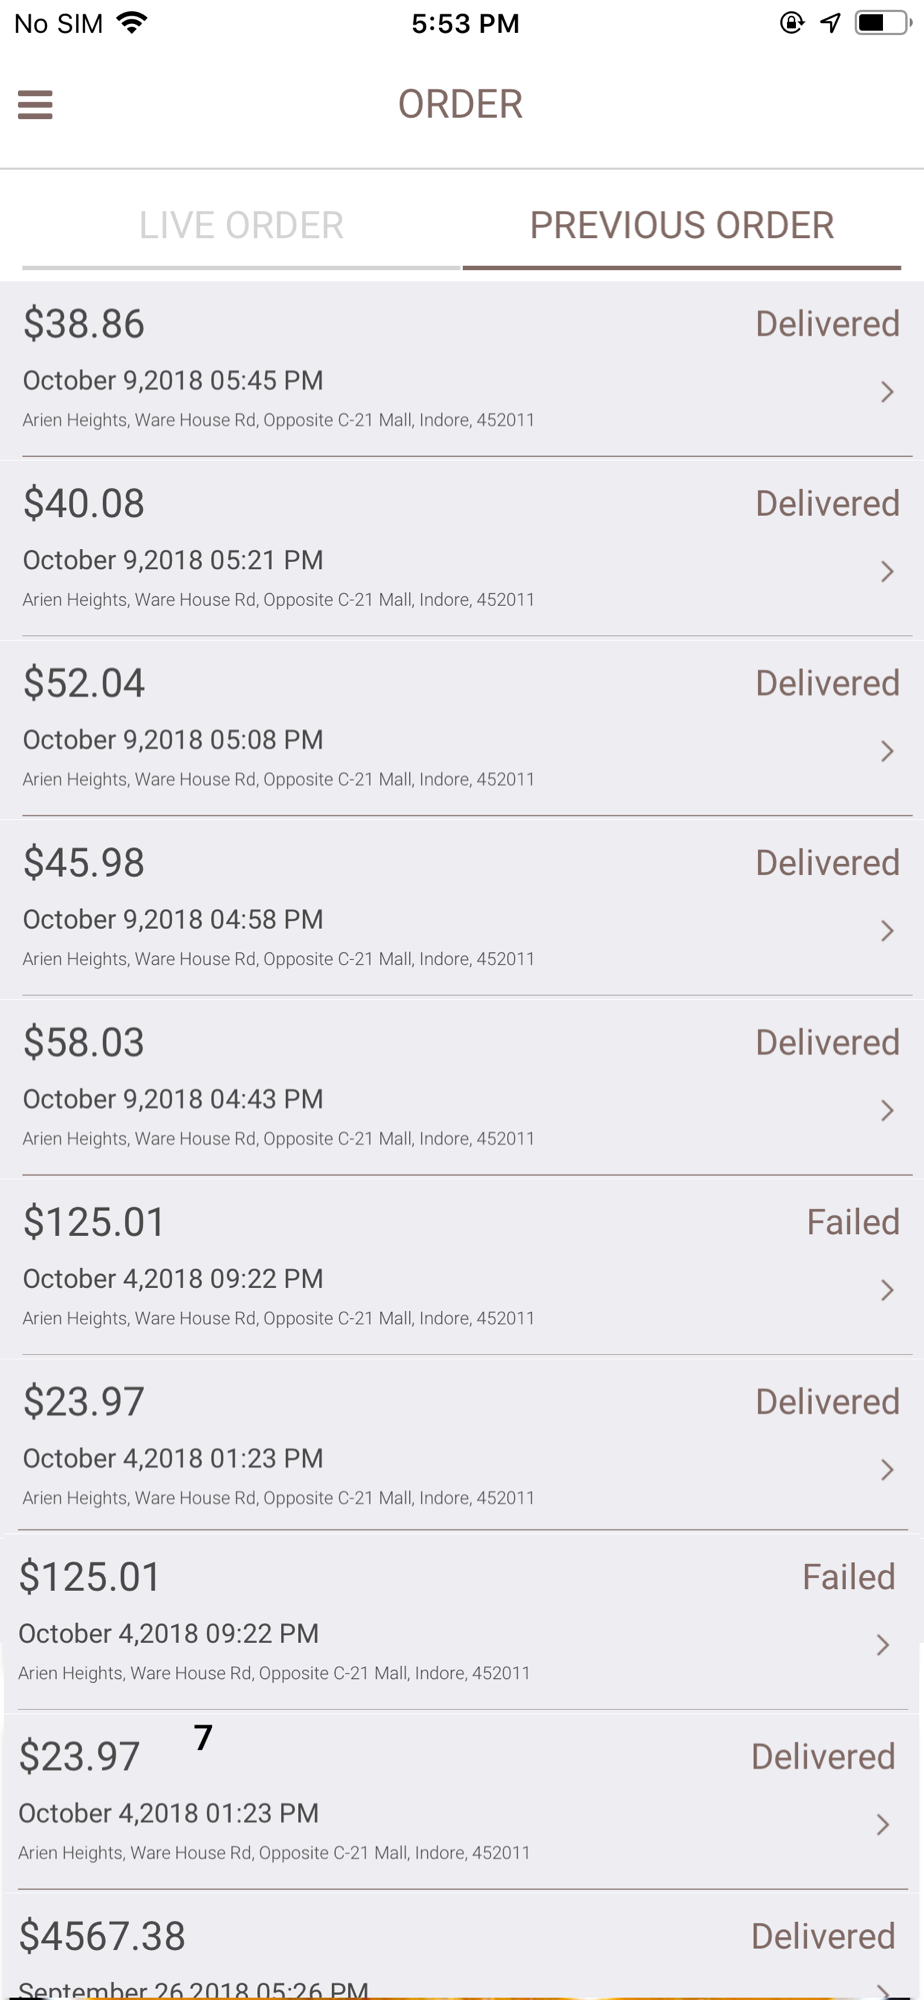924x2000 pixels.
Task: Tap the ORDER page title
Action: point(460,104)
